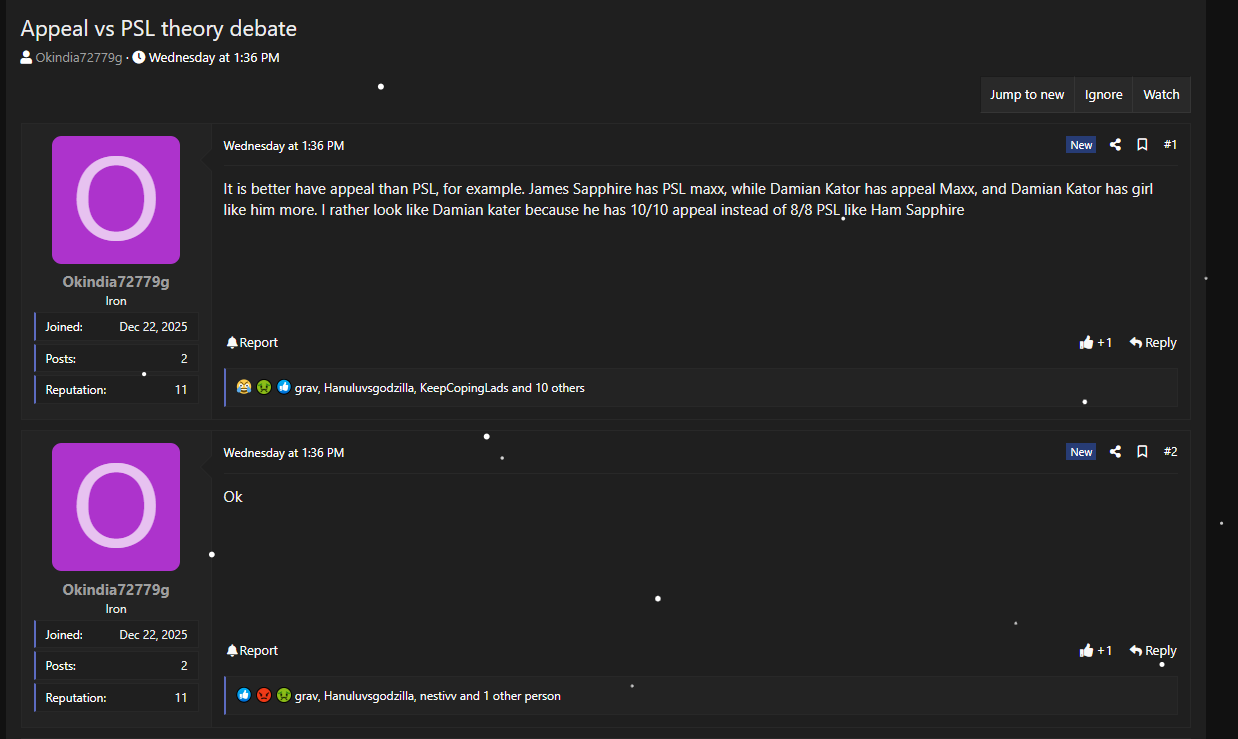The width and height of the screenshot is (1238, 739).
Task: Open the Okindia72779g author link under thread title
Action: [78, 58]
